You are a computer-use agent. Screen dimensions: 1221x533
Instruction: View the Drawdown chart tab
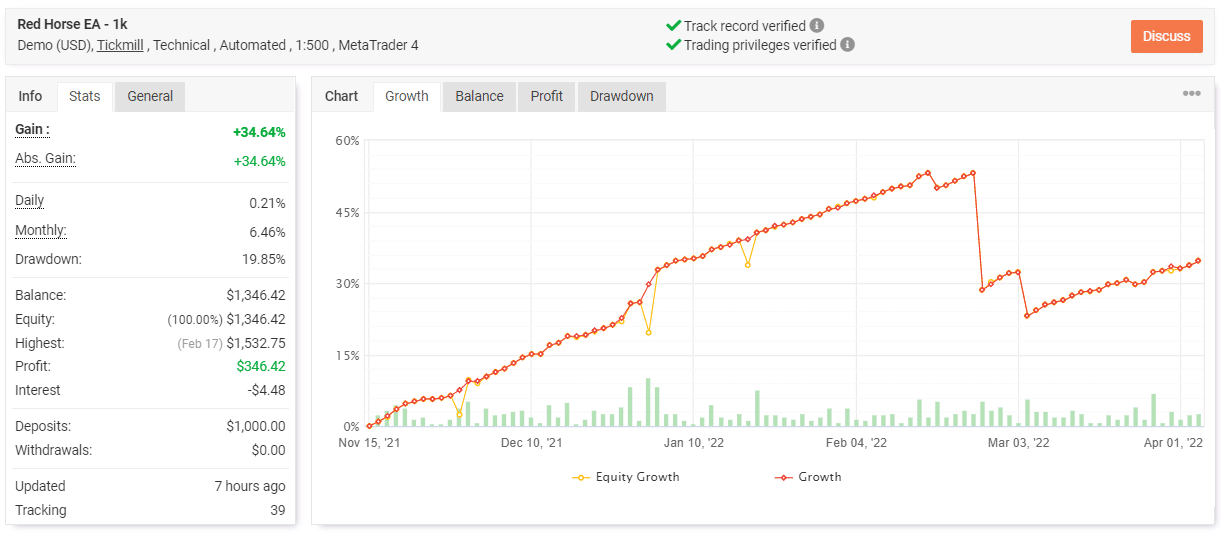pyautogui.click(x=621, y=96)
